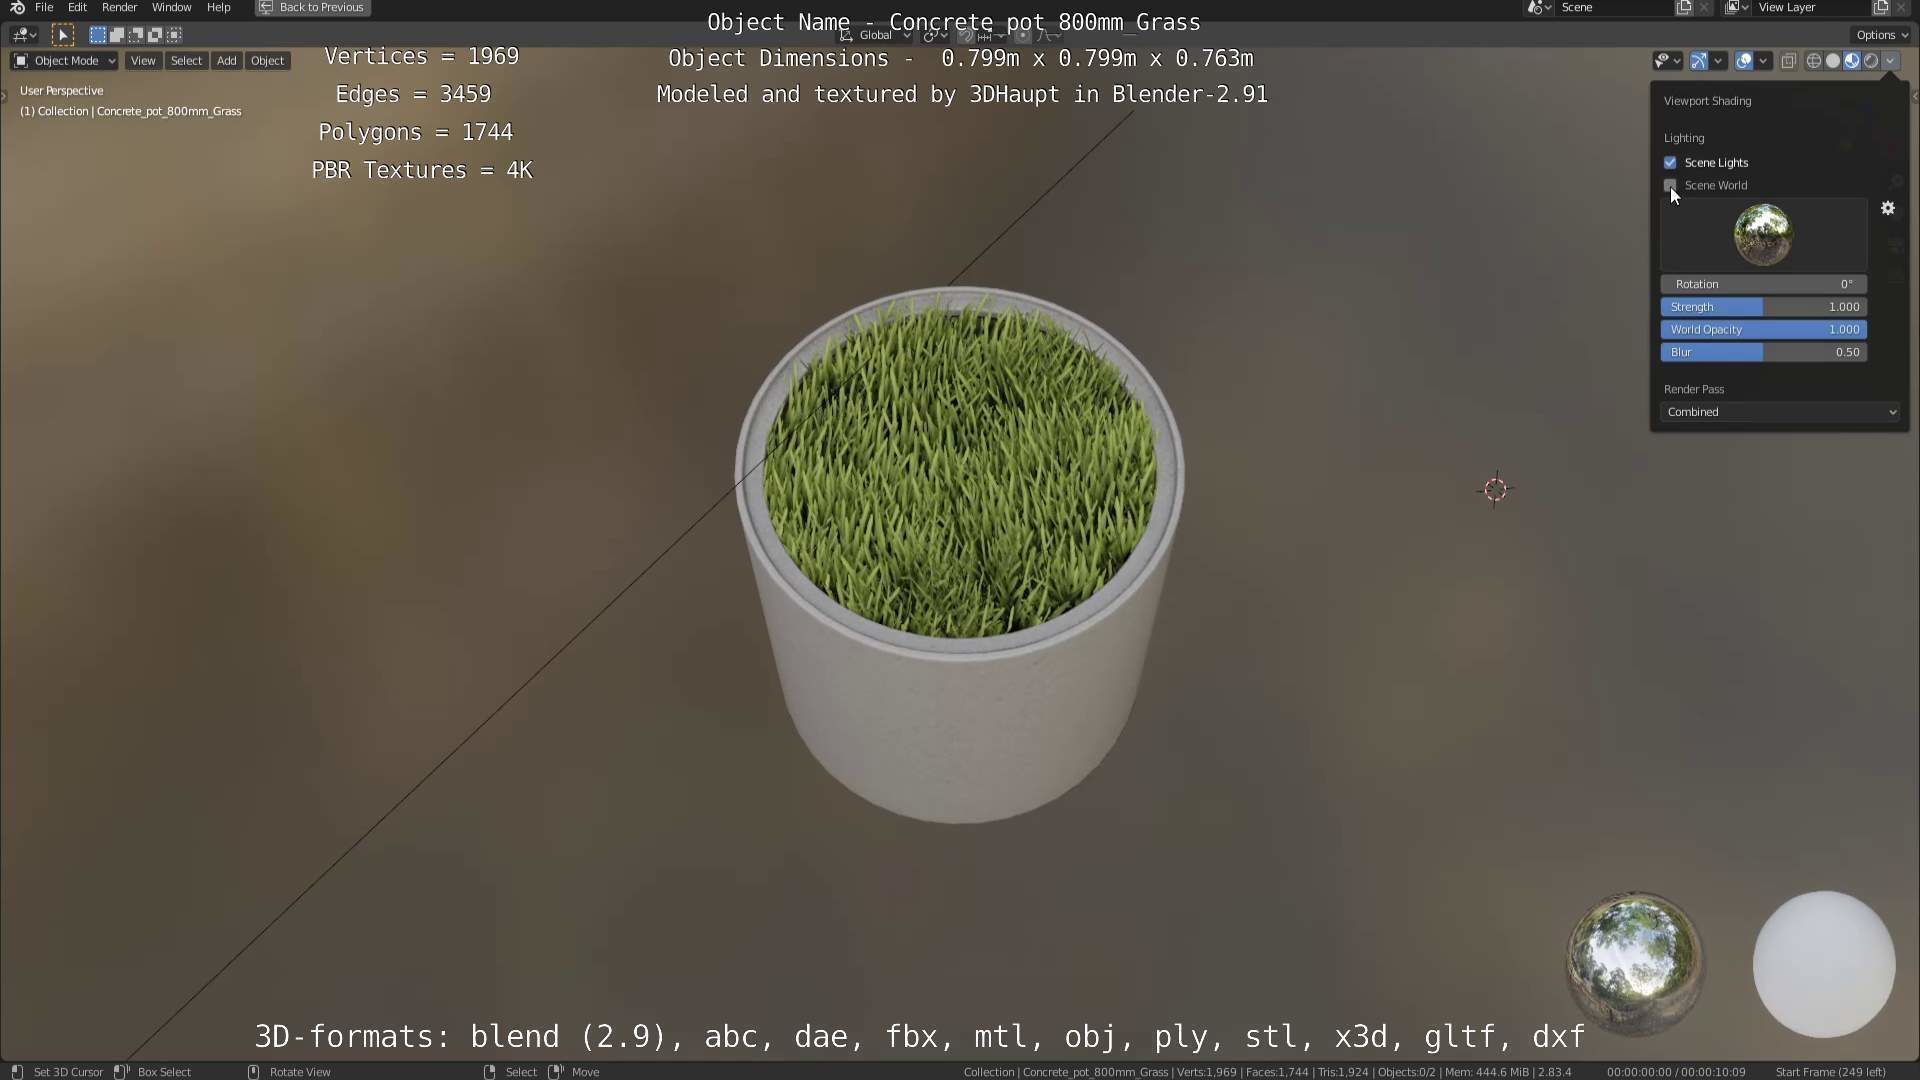Open the snapping options dropdown
Screen dimensions: 1920x1080
point(990,35)
